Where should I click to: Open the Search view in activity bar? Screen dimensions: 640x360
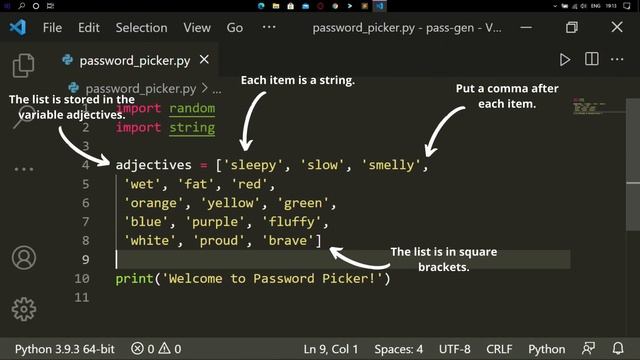pyautogui.click(x=24, y=117)
